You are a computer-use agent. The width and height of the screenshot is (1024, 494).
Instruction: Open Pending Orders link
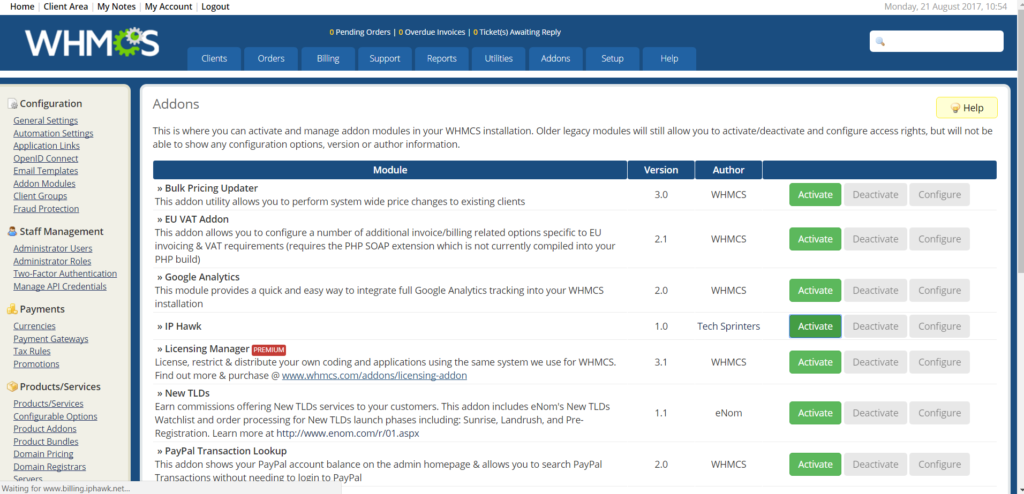click(x=360, y=32)
